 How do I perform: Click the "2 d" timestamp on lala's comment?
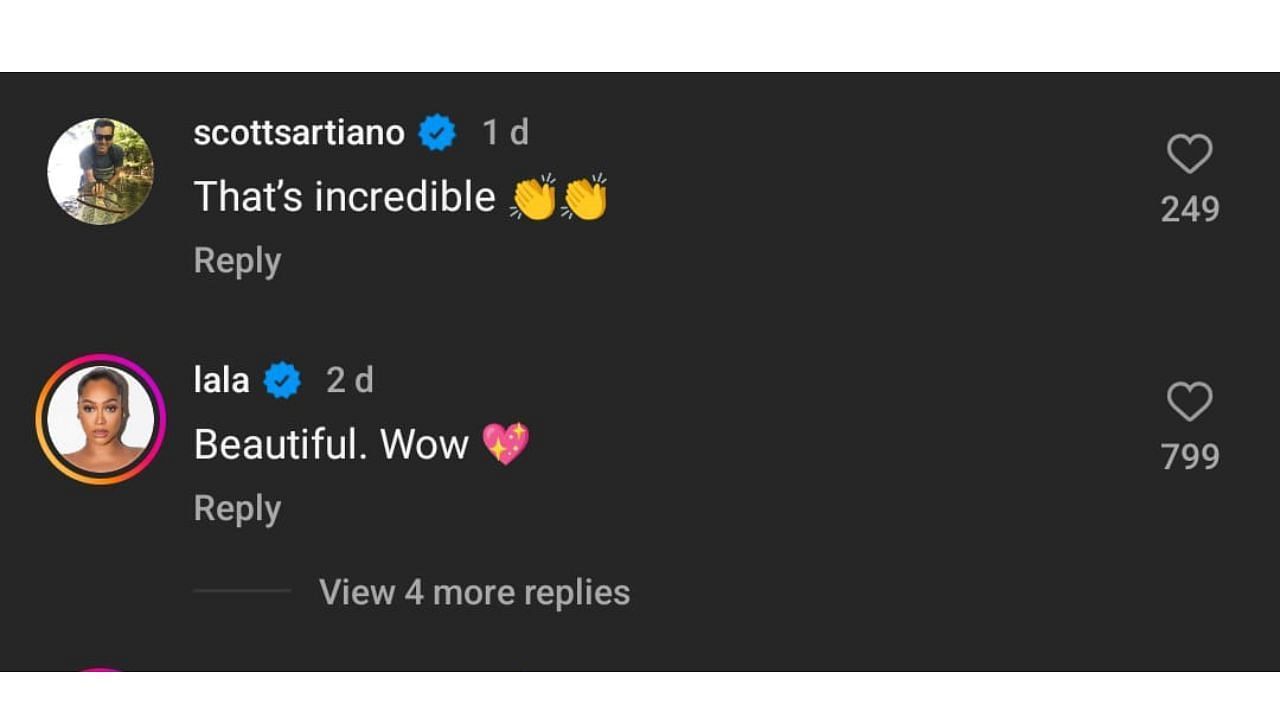pyautogui.click(x=349, y=381)
